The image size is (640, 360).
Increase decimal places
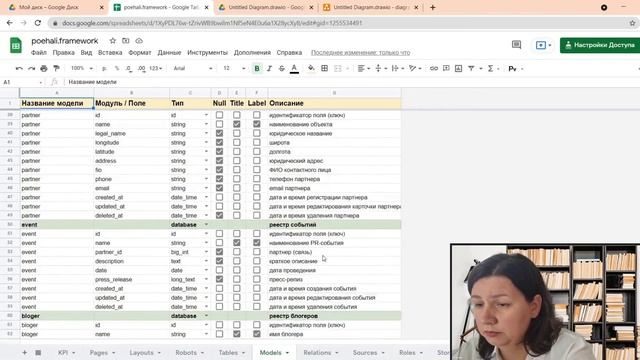tap(141, 69)
